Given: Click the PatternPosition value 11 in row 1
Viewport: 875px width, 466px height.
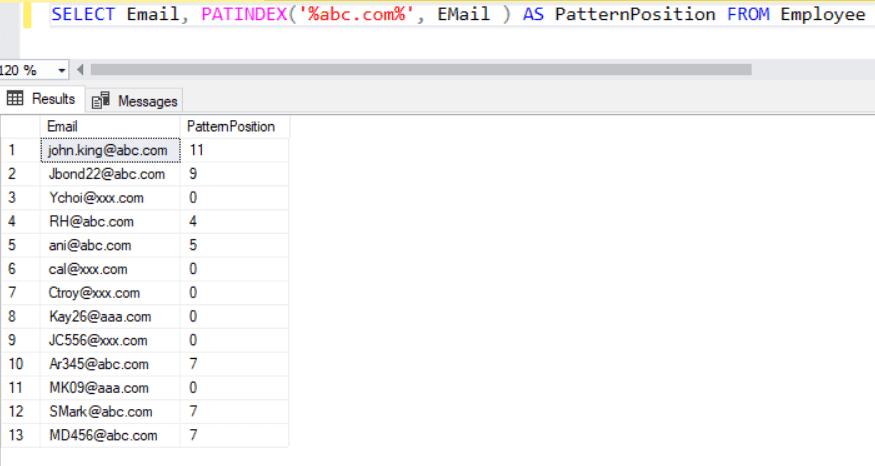Looking at the screenshot, I should pyautogui.click(x=196, y=150).
